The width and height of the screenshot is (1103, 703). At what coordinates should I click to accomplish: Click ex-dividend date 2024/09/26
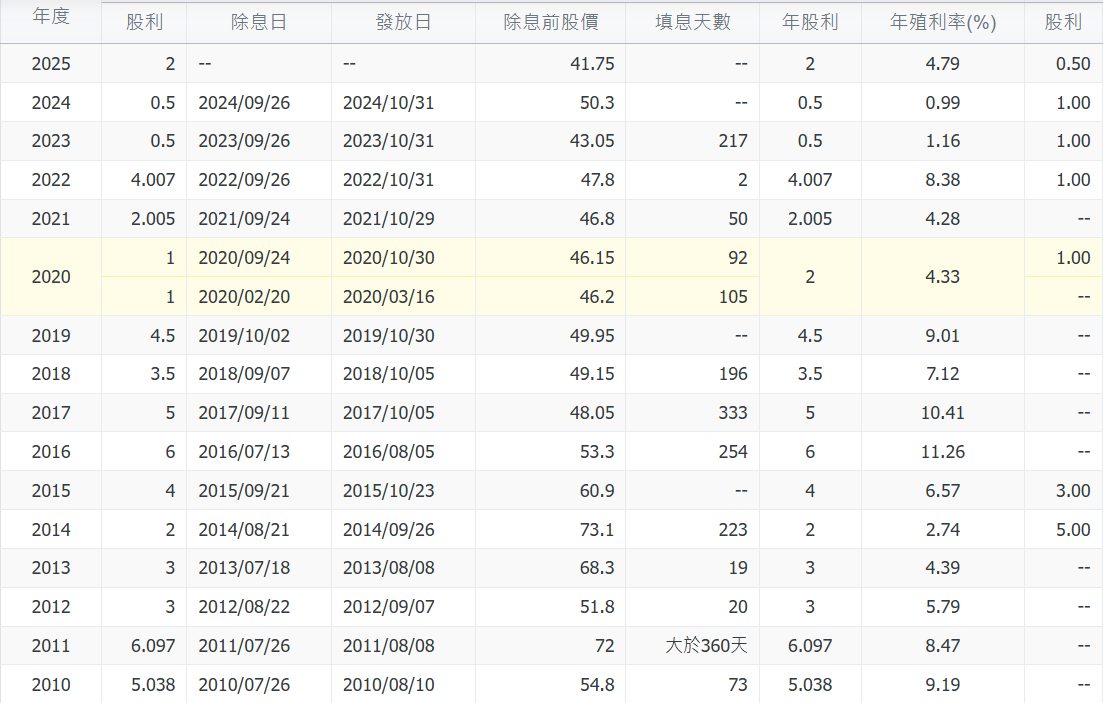pyautogui.click(x=244, y=103)
